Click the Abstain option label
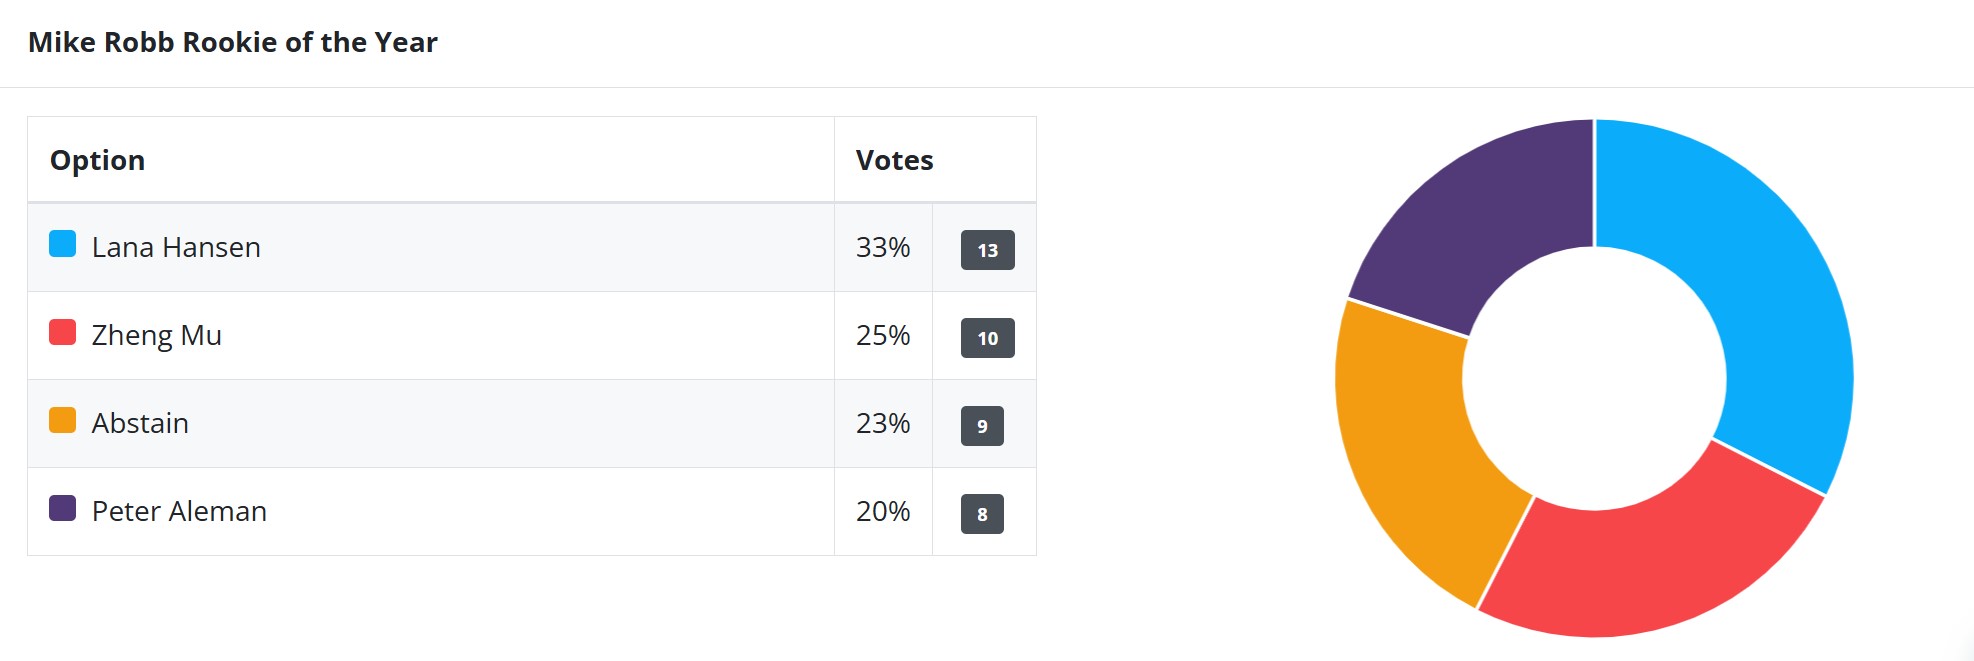This screenshot has height=661, width=1974. coord(140,423)
